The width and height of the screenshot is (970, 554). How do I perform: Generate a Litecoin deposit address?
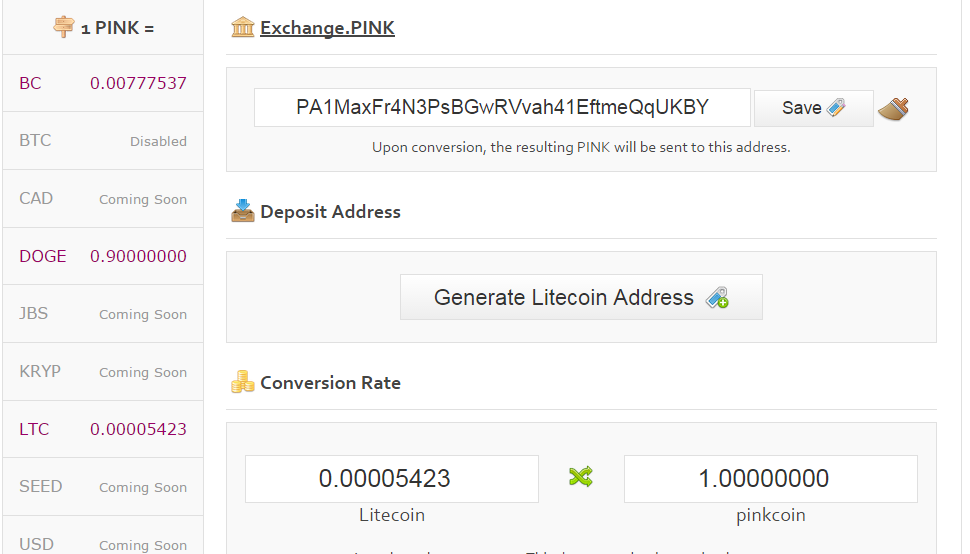[x=581, y=297]
